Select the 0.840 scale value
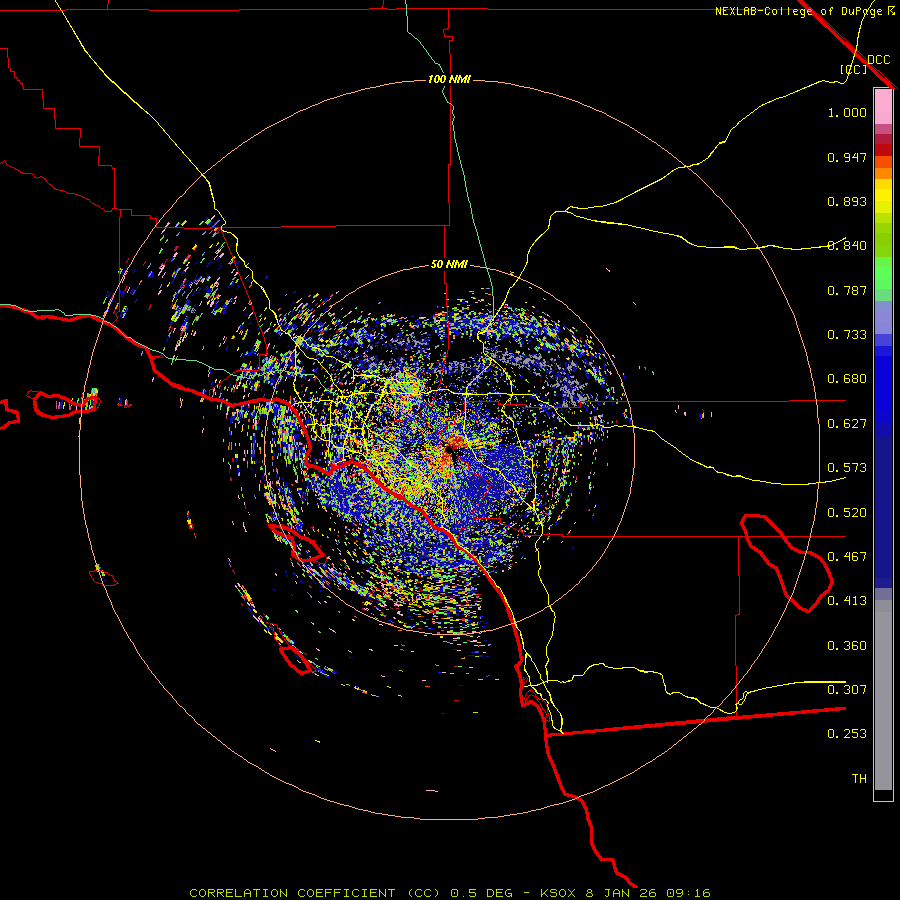900x900 pixels. (847, 246)
